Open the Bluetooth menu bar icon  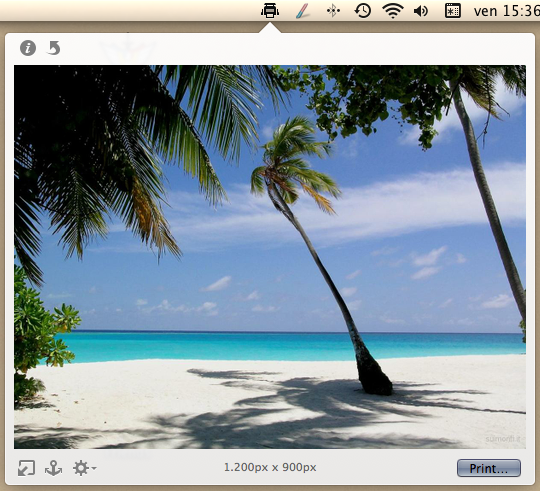(333, 11)
